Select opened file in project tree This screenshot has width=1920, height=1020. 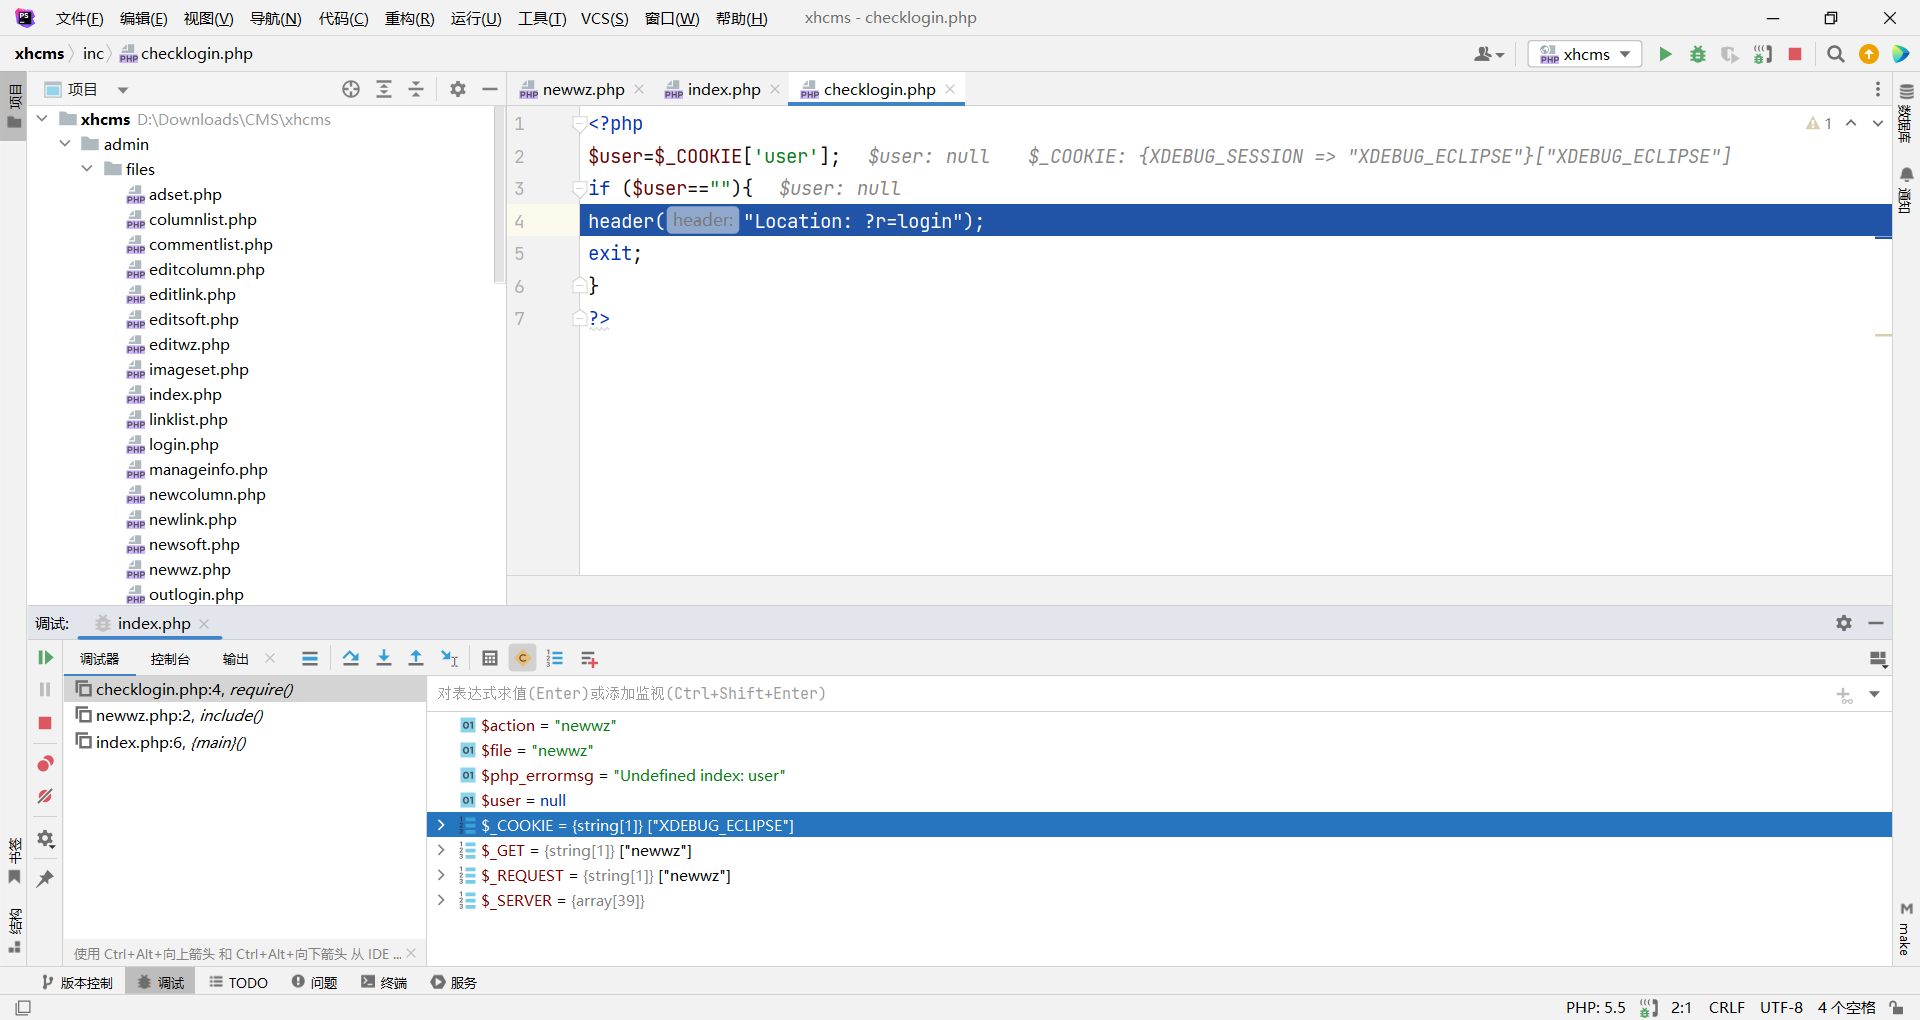click(351, 90)
